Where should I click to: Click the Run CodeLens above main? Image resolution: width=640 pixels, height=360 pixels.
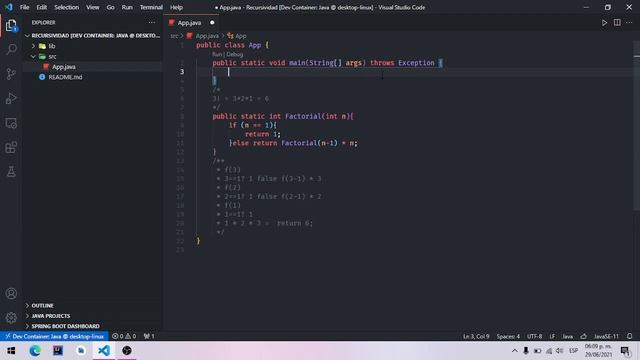click(217, 54)
